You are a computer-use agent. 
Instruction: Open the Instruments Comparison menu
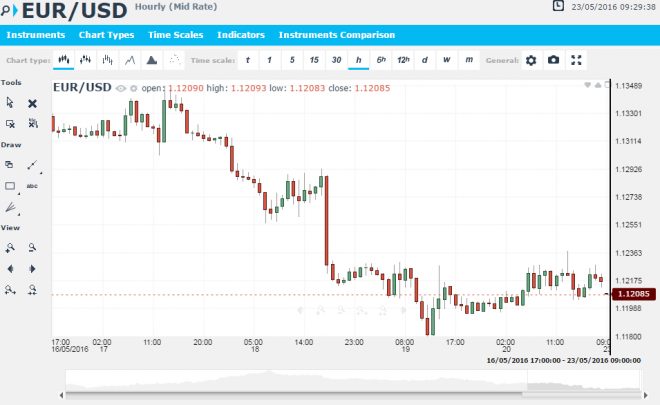pyautogui.click(x=337, y=35)
